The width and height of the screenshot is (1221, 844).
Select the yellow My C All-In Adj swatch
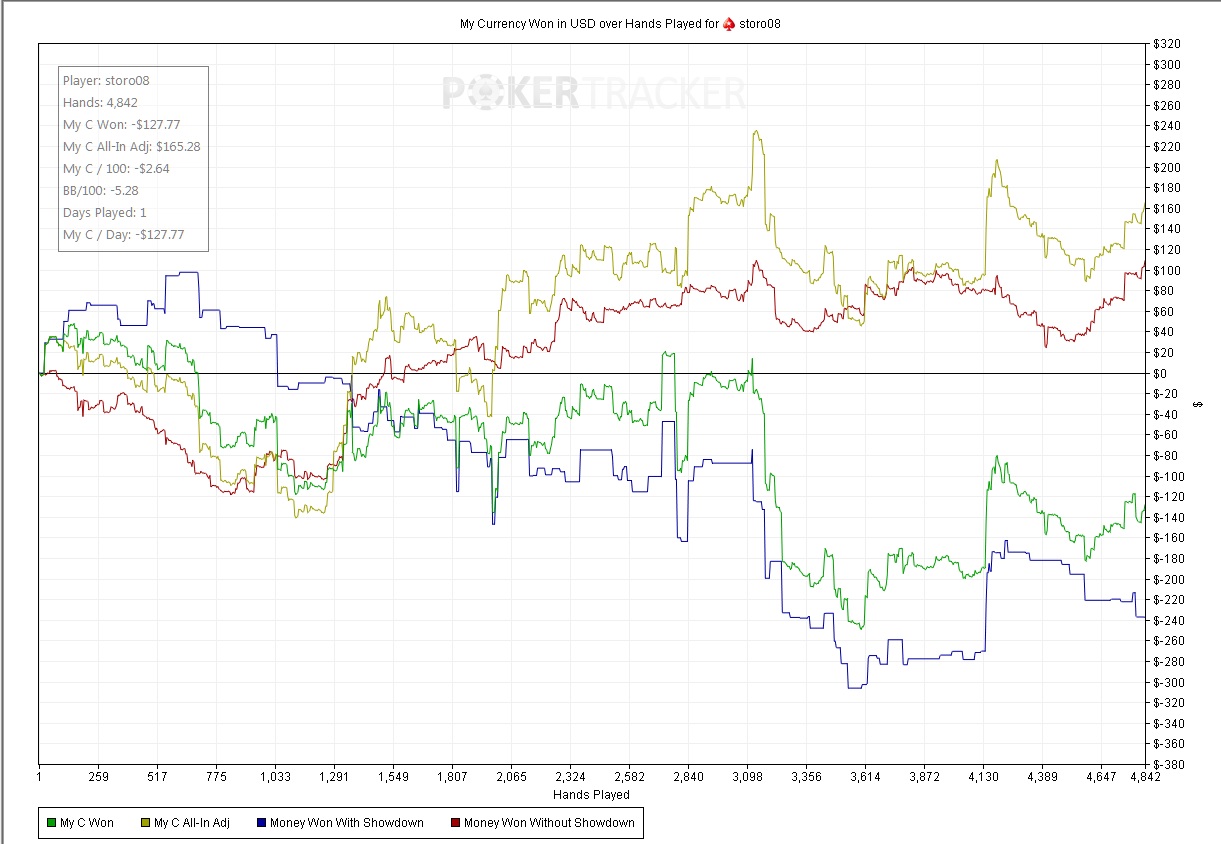click(x=146, y=823)
